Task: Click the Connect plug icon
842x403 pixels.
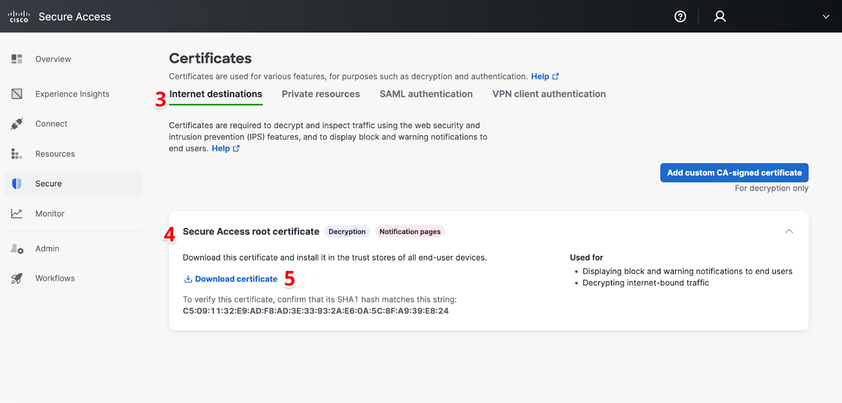Action: click(17, 124)
